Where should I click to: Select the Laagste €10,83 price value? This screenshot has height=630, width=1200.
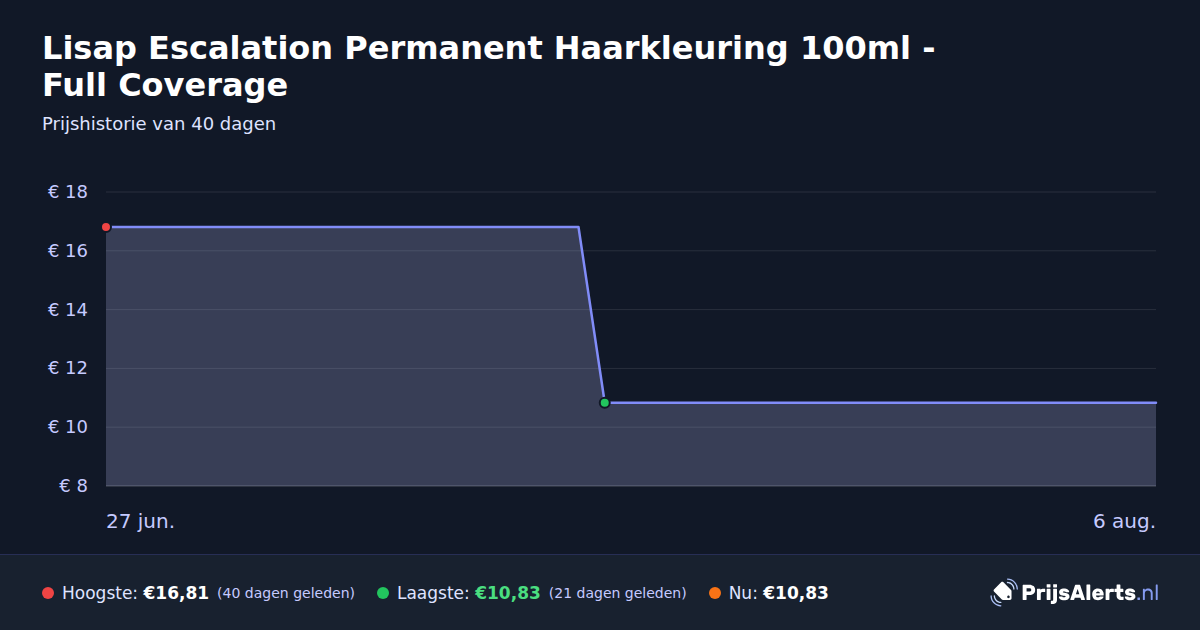click(x=507, y=593)
